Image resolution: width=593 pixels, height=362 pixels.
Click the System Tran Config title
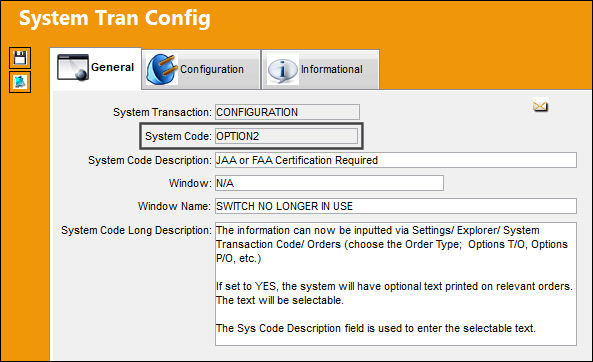(x=115, y=18)
